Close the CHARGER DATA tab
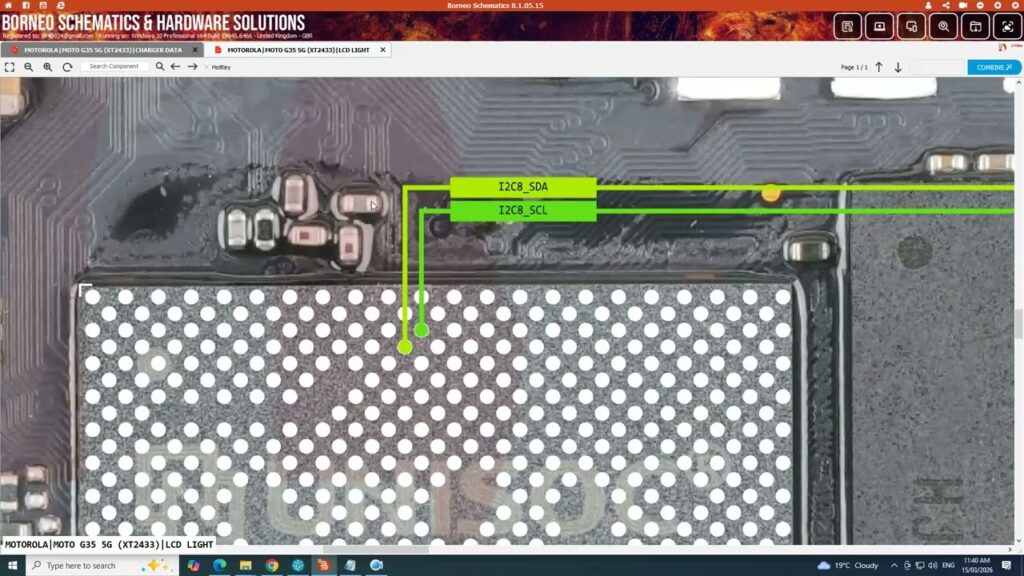The image size is (1024, 576). coord(194,49)
